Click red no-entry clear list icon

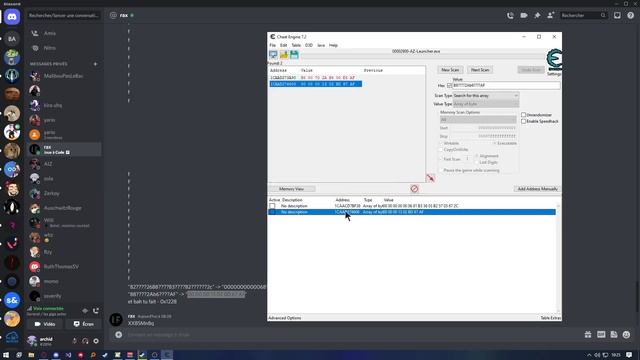pos(414,189)
